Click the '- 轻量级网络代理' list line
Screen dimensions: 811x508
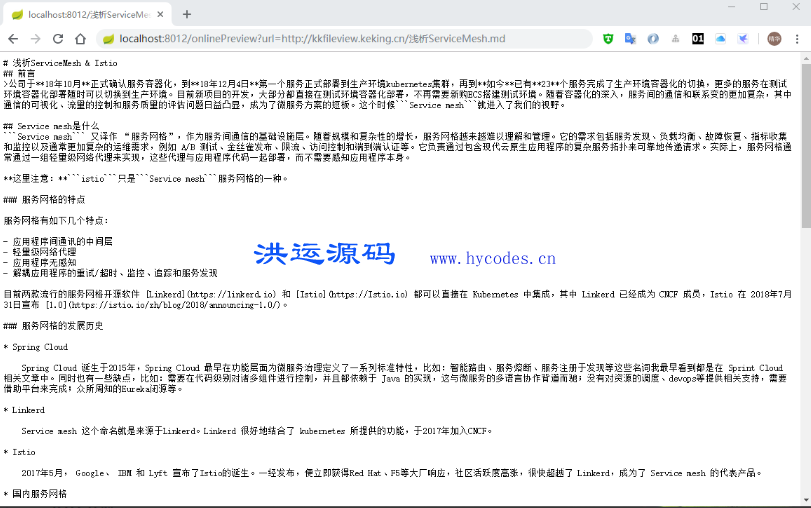pos(40,252)
